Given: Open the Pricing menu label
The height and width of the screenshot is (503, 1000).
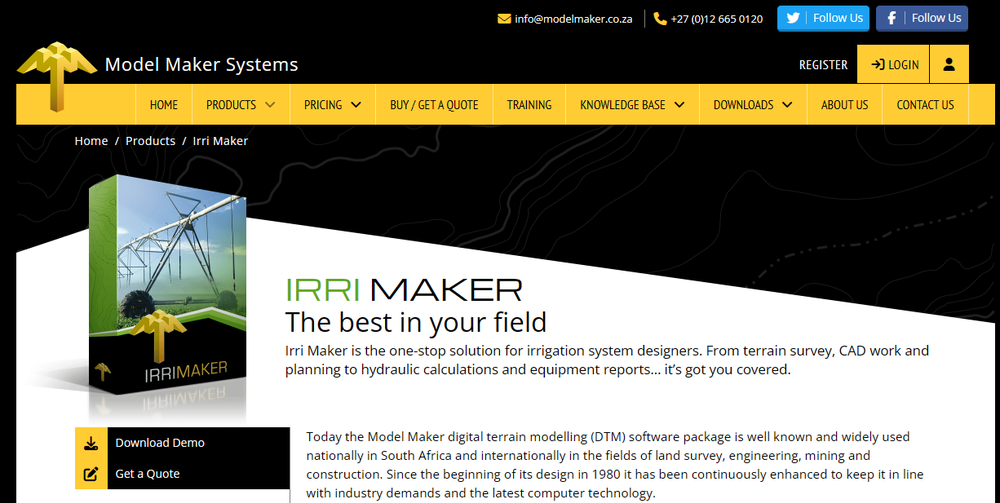Looking at the screenshot, I should (x=323, y=105).
